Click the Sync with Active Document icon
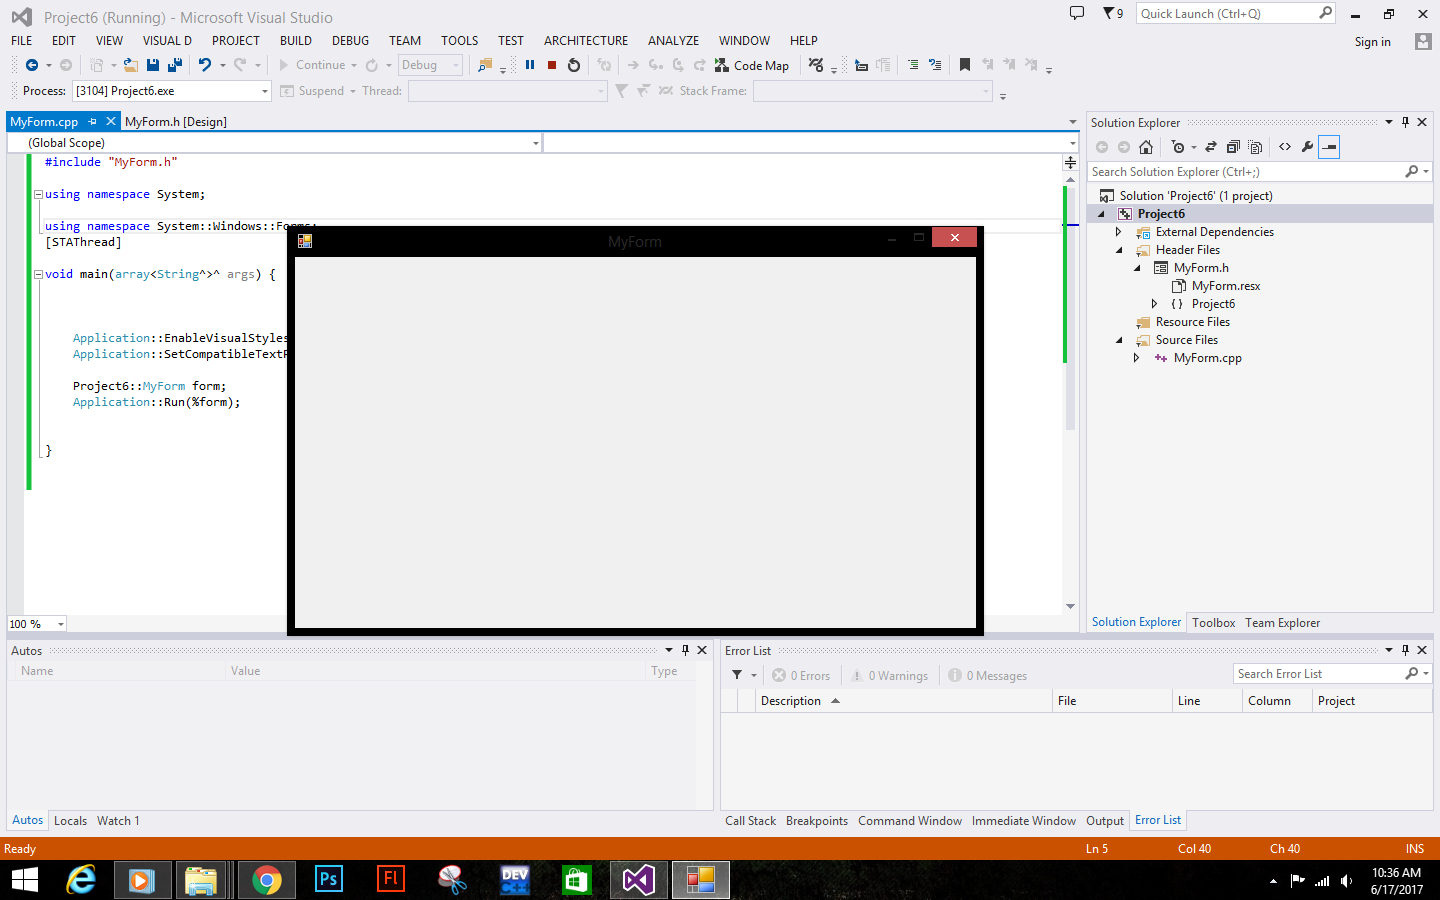 pyautogui.click(x=1211, y=147)
